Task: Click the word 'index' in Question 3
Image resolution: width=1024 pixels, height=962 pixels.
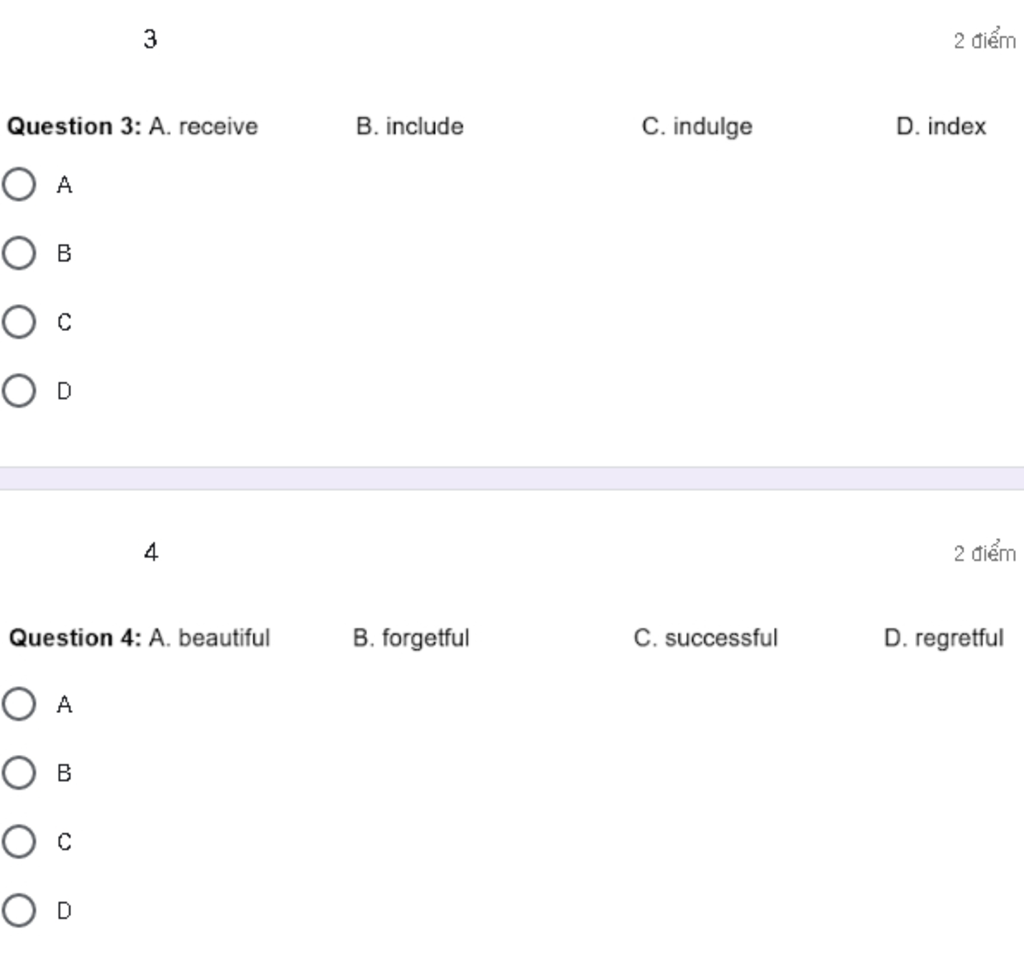Action: point(957,126)
